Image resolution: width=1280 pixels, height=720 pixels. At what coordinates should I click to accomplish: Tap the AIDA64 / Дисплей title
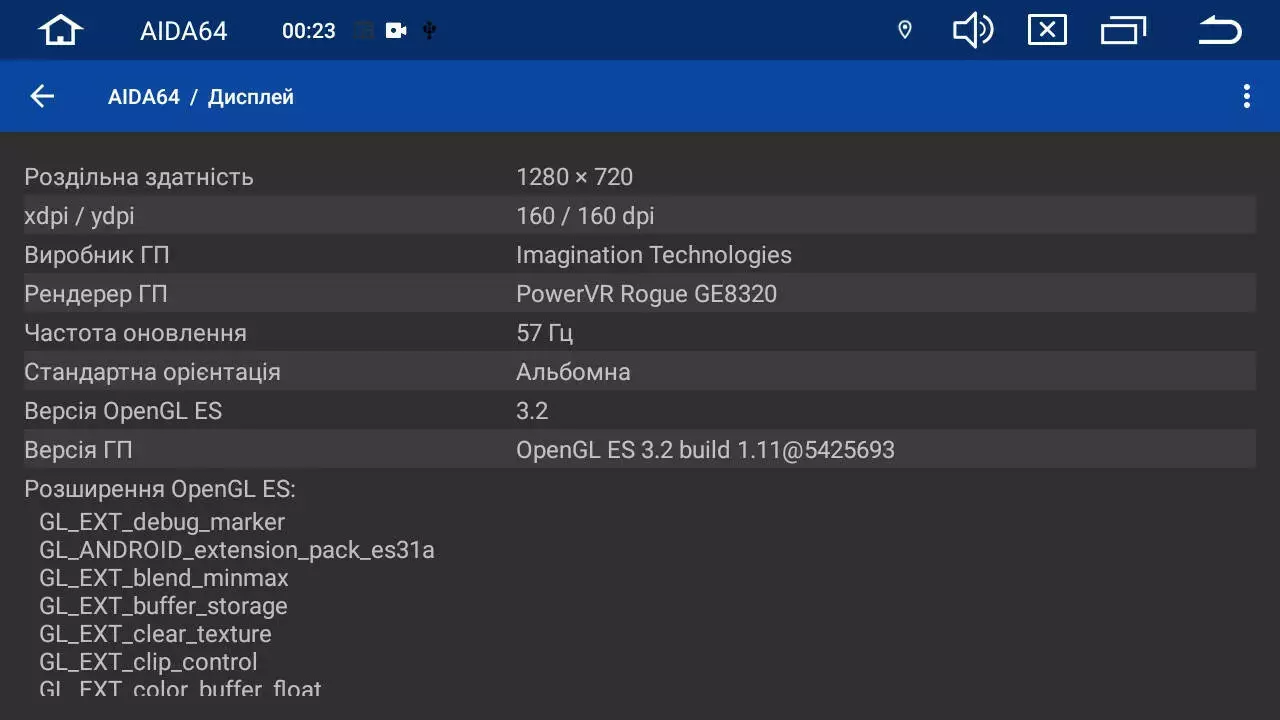click(201, 97)
